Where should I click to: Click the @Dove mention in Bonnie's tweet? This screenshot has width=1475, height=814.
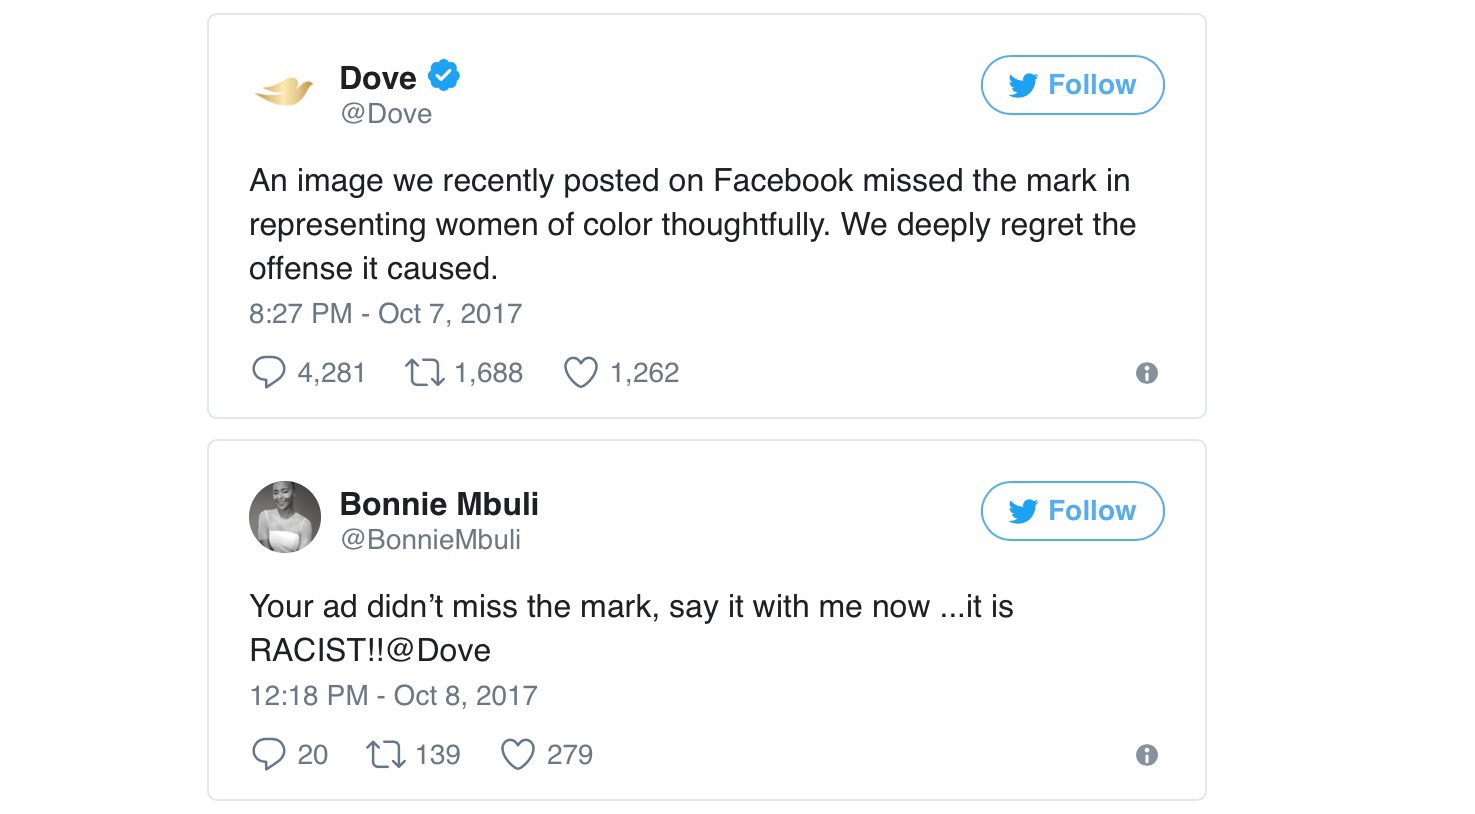439,651
